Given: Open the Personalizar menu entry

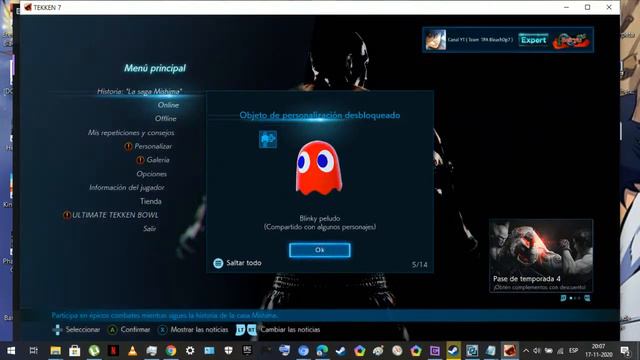Looking at the screenshot, I should [x=153, y=146].
